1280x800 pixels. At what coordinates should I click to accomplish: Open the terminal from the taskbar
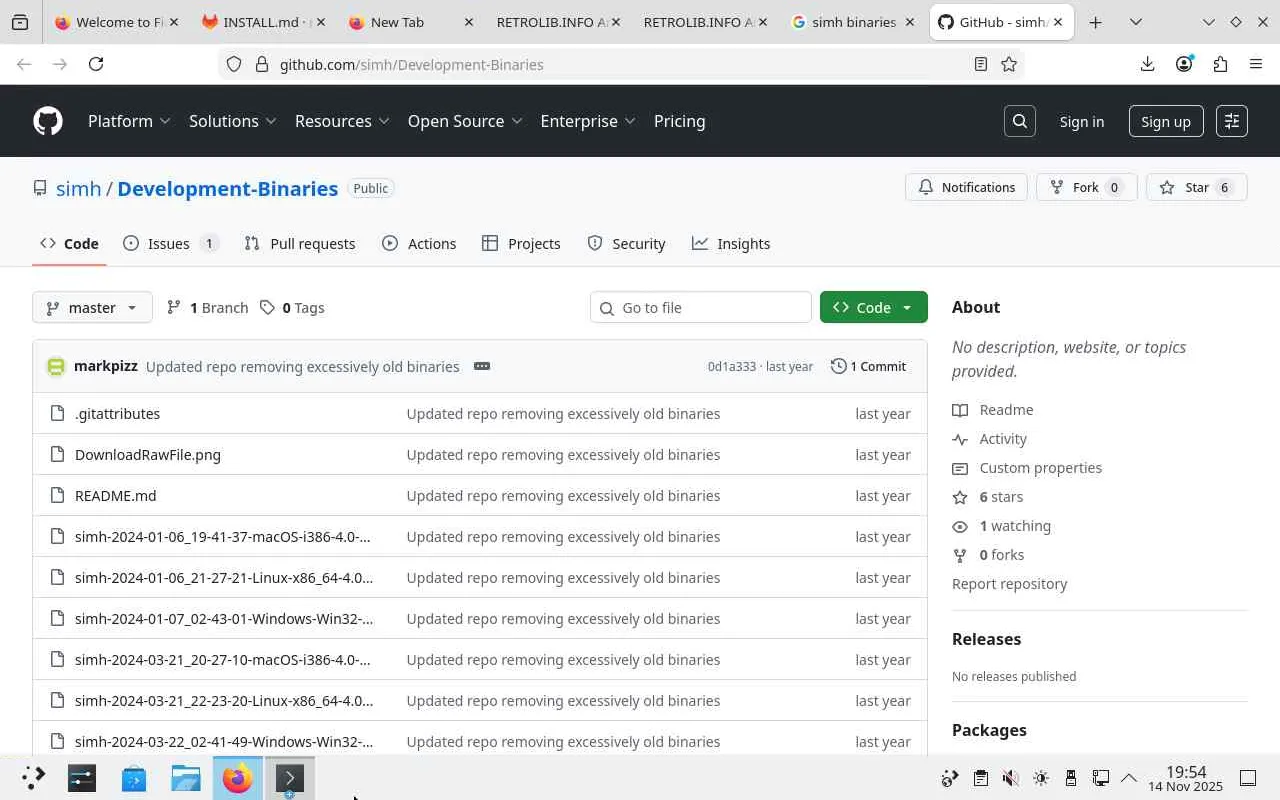[x=290, y=778]
